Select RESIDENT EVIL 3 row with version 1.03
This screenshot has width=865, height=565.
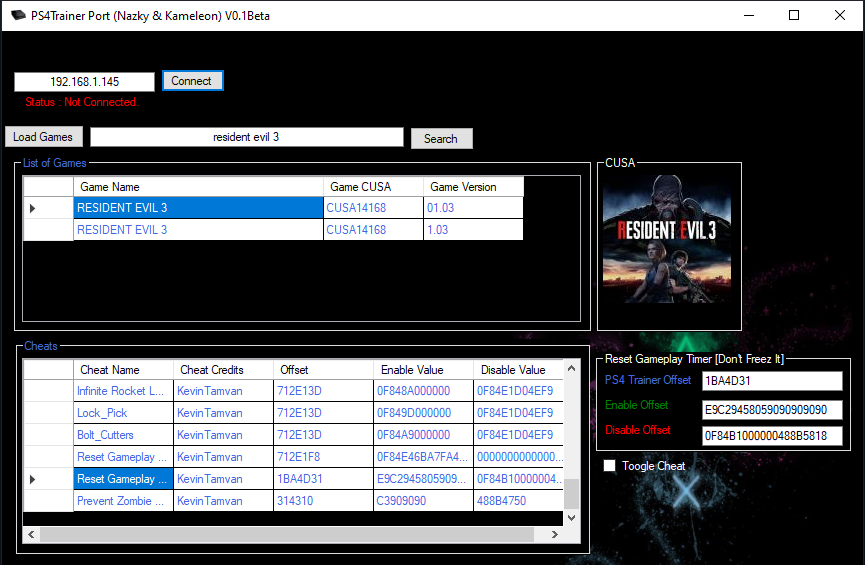pos(273,230)
